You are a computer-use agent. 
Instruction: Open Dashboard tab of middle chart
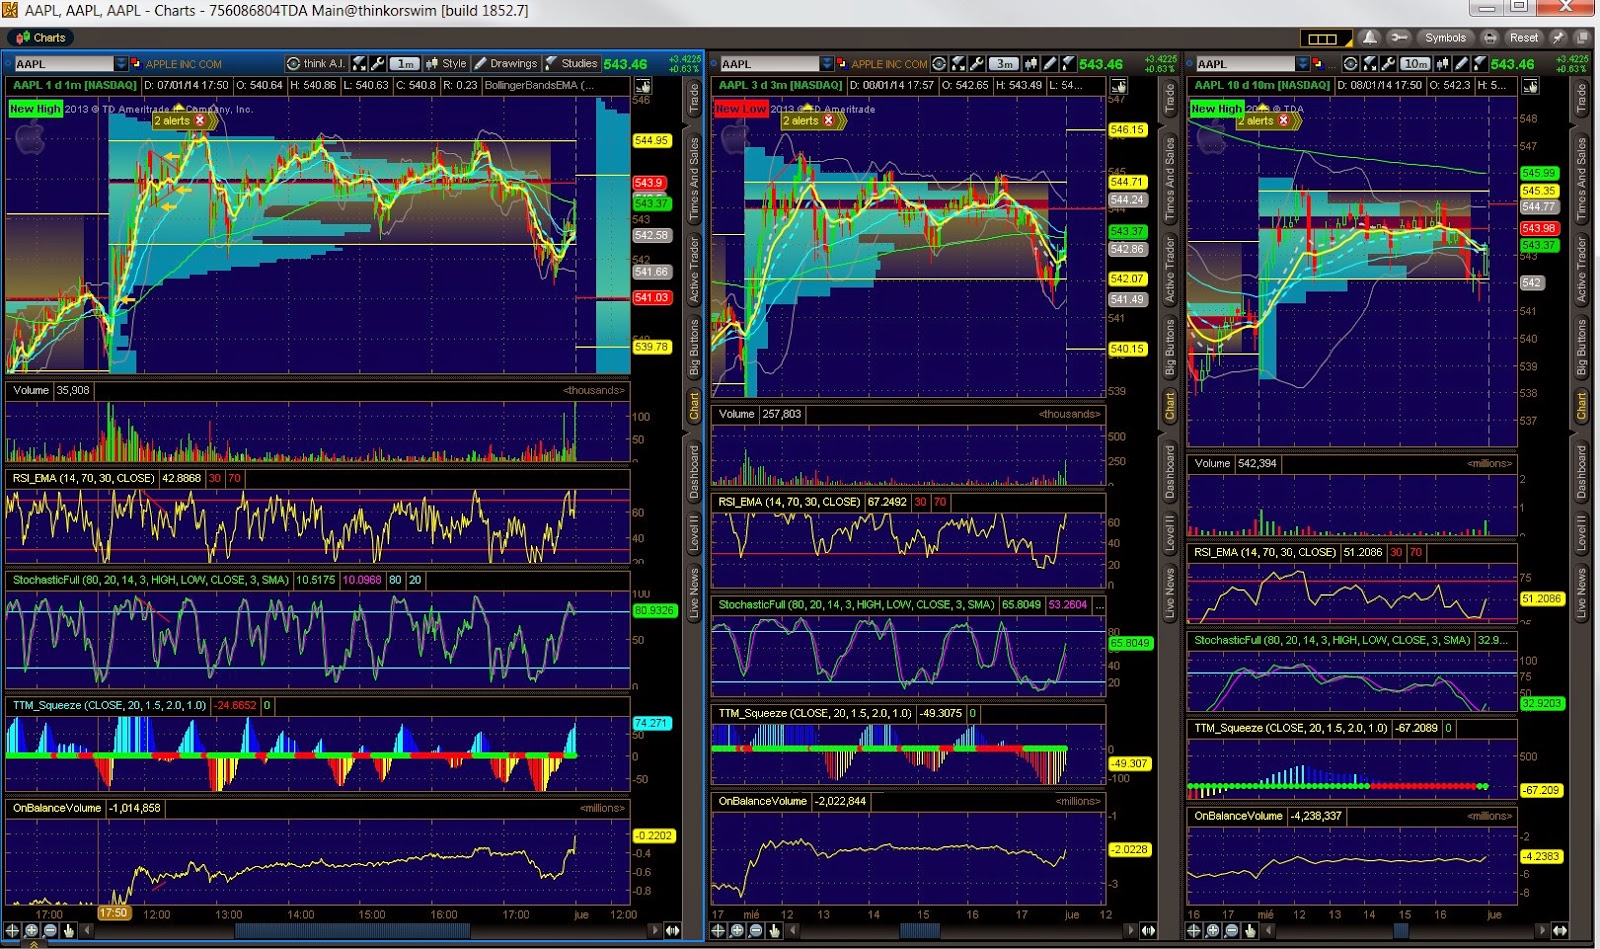point(1170,472)
